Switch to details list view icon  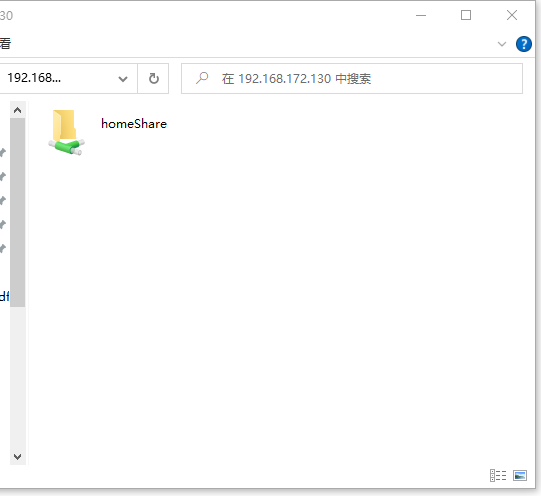tap(498, 476)
